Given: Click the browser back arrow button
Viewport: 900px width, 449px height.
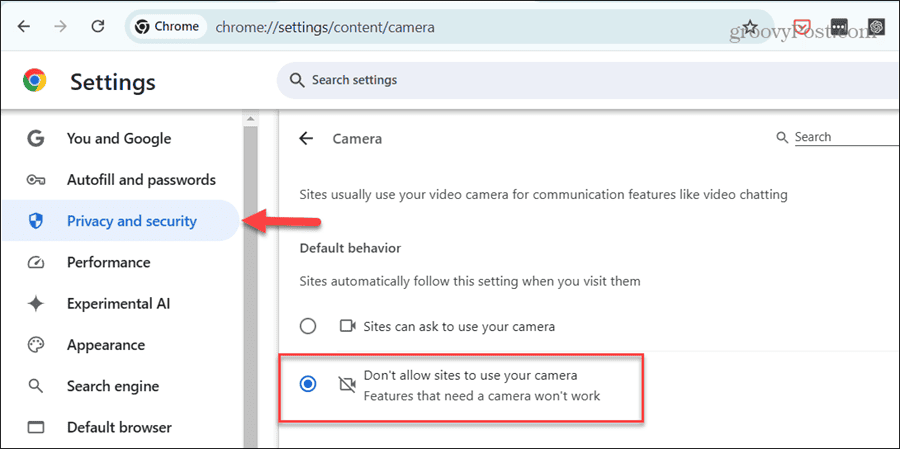Looking at the screenshot, I should [x=24, y=27].
